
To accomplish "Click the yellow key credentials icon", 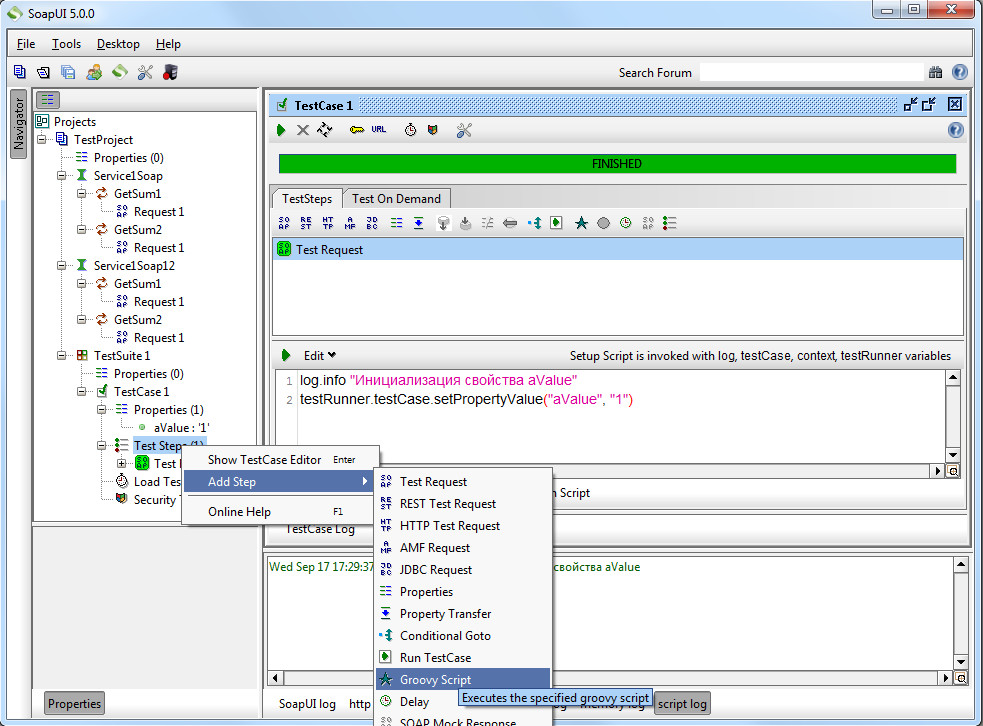I will 357,130.
